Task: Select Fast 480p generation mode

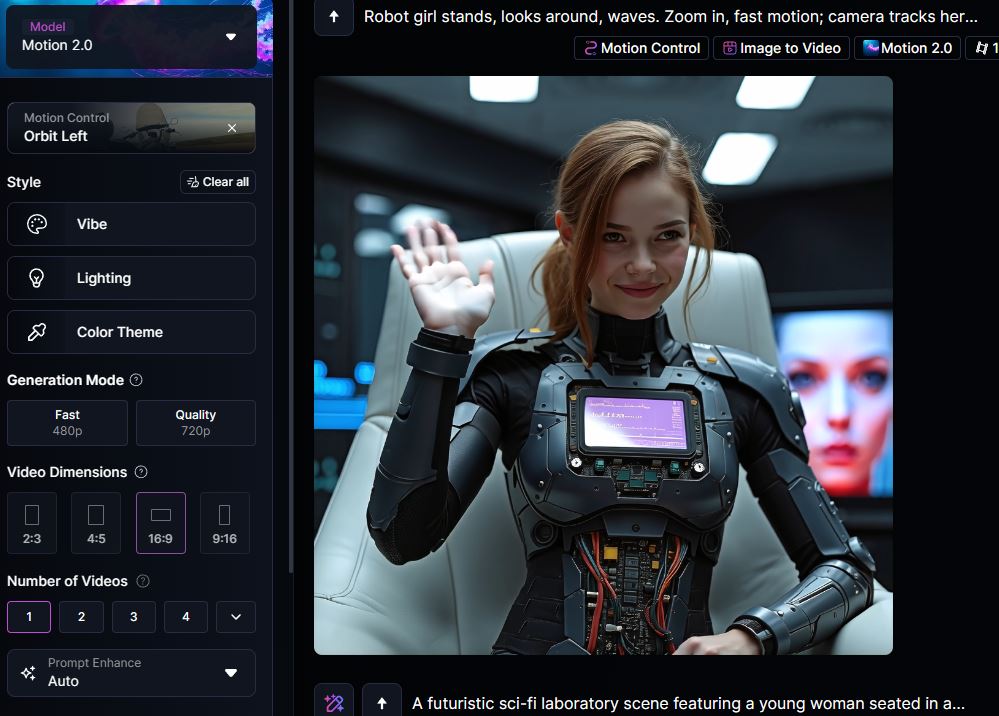Action: tap(67, 422)
